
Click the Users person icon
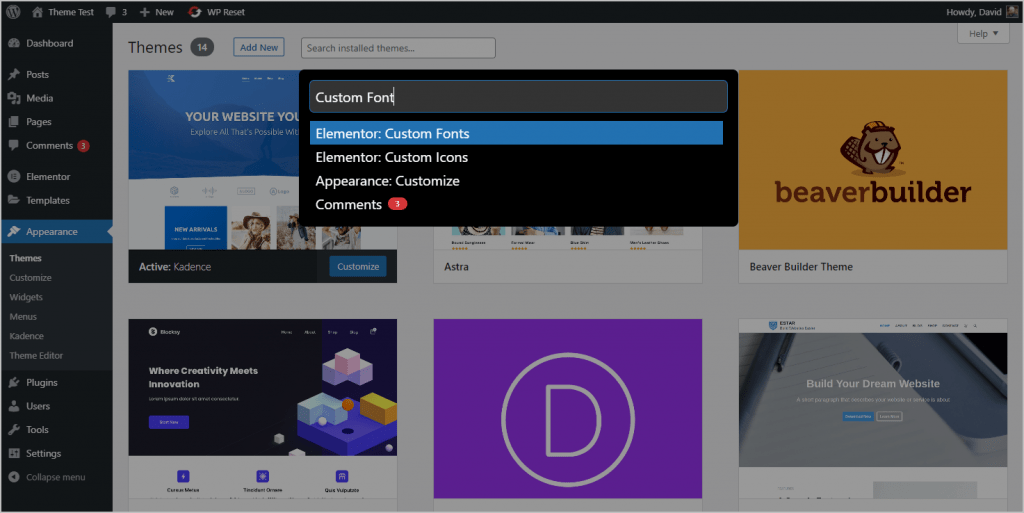coord(14,406)
